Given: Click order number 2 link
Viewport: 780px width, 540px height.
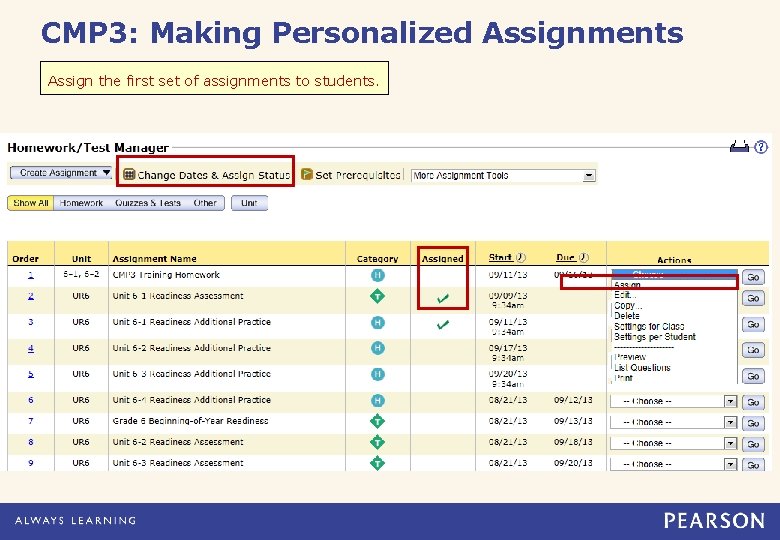Looking at the screenshot, I should point(31,296).
